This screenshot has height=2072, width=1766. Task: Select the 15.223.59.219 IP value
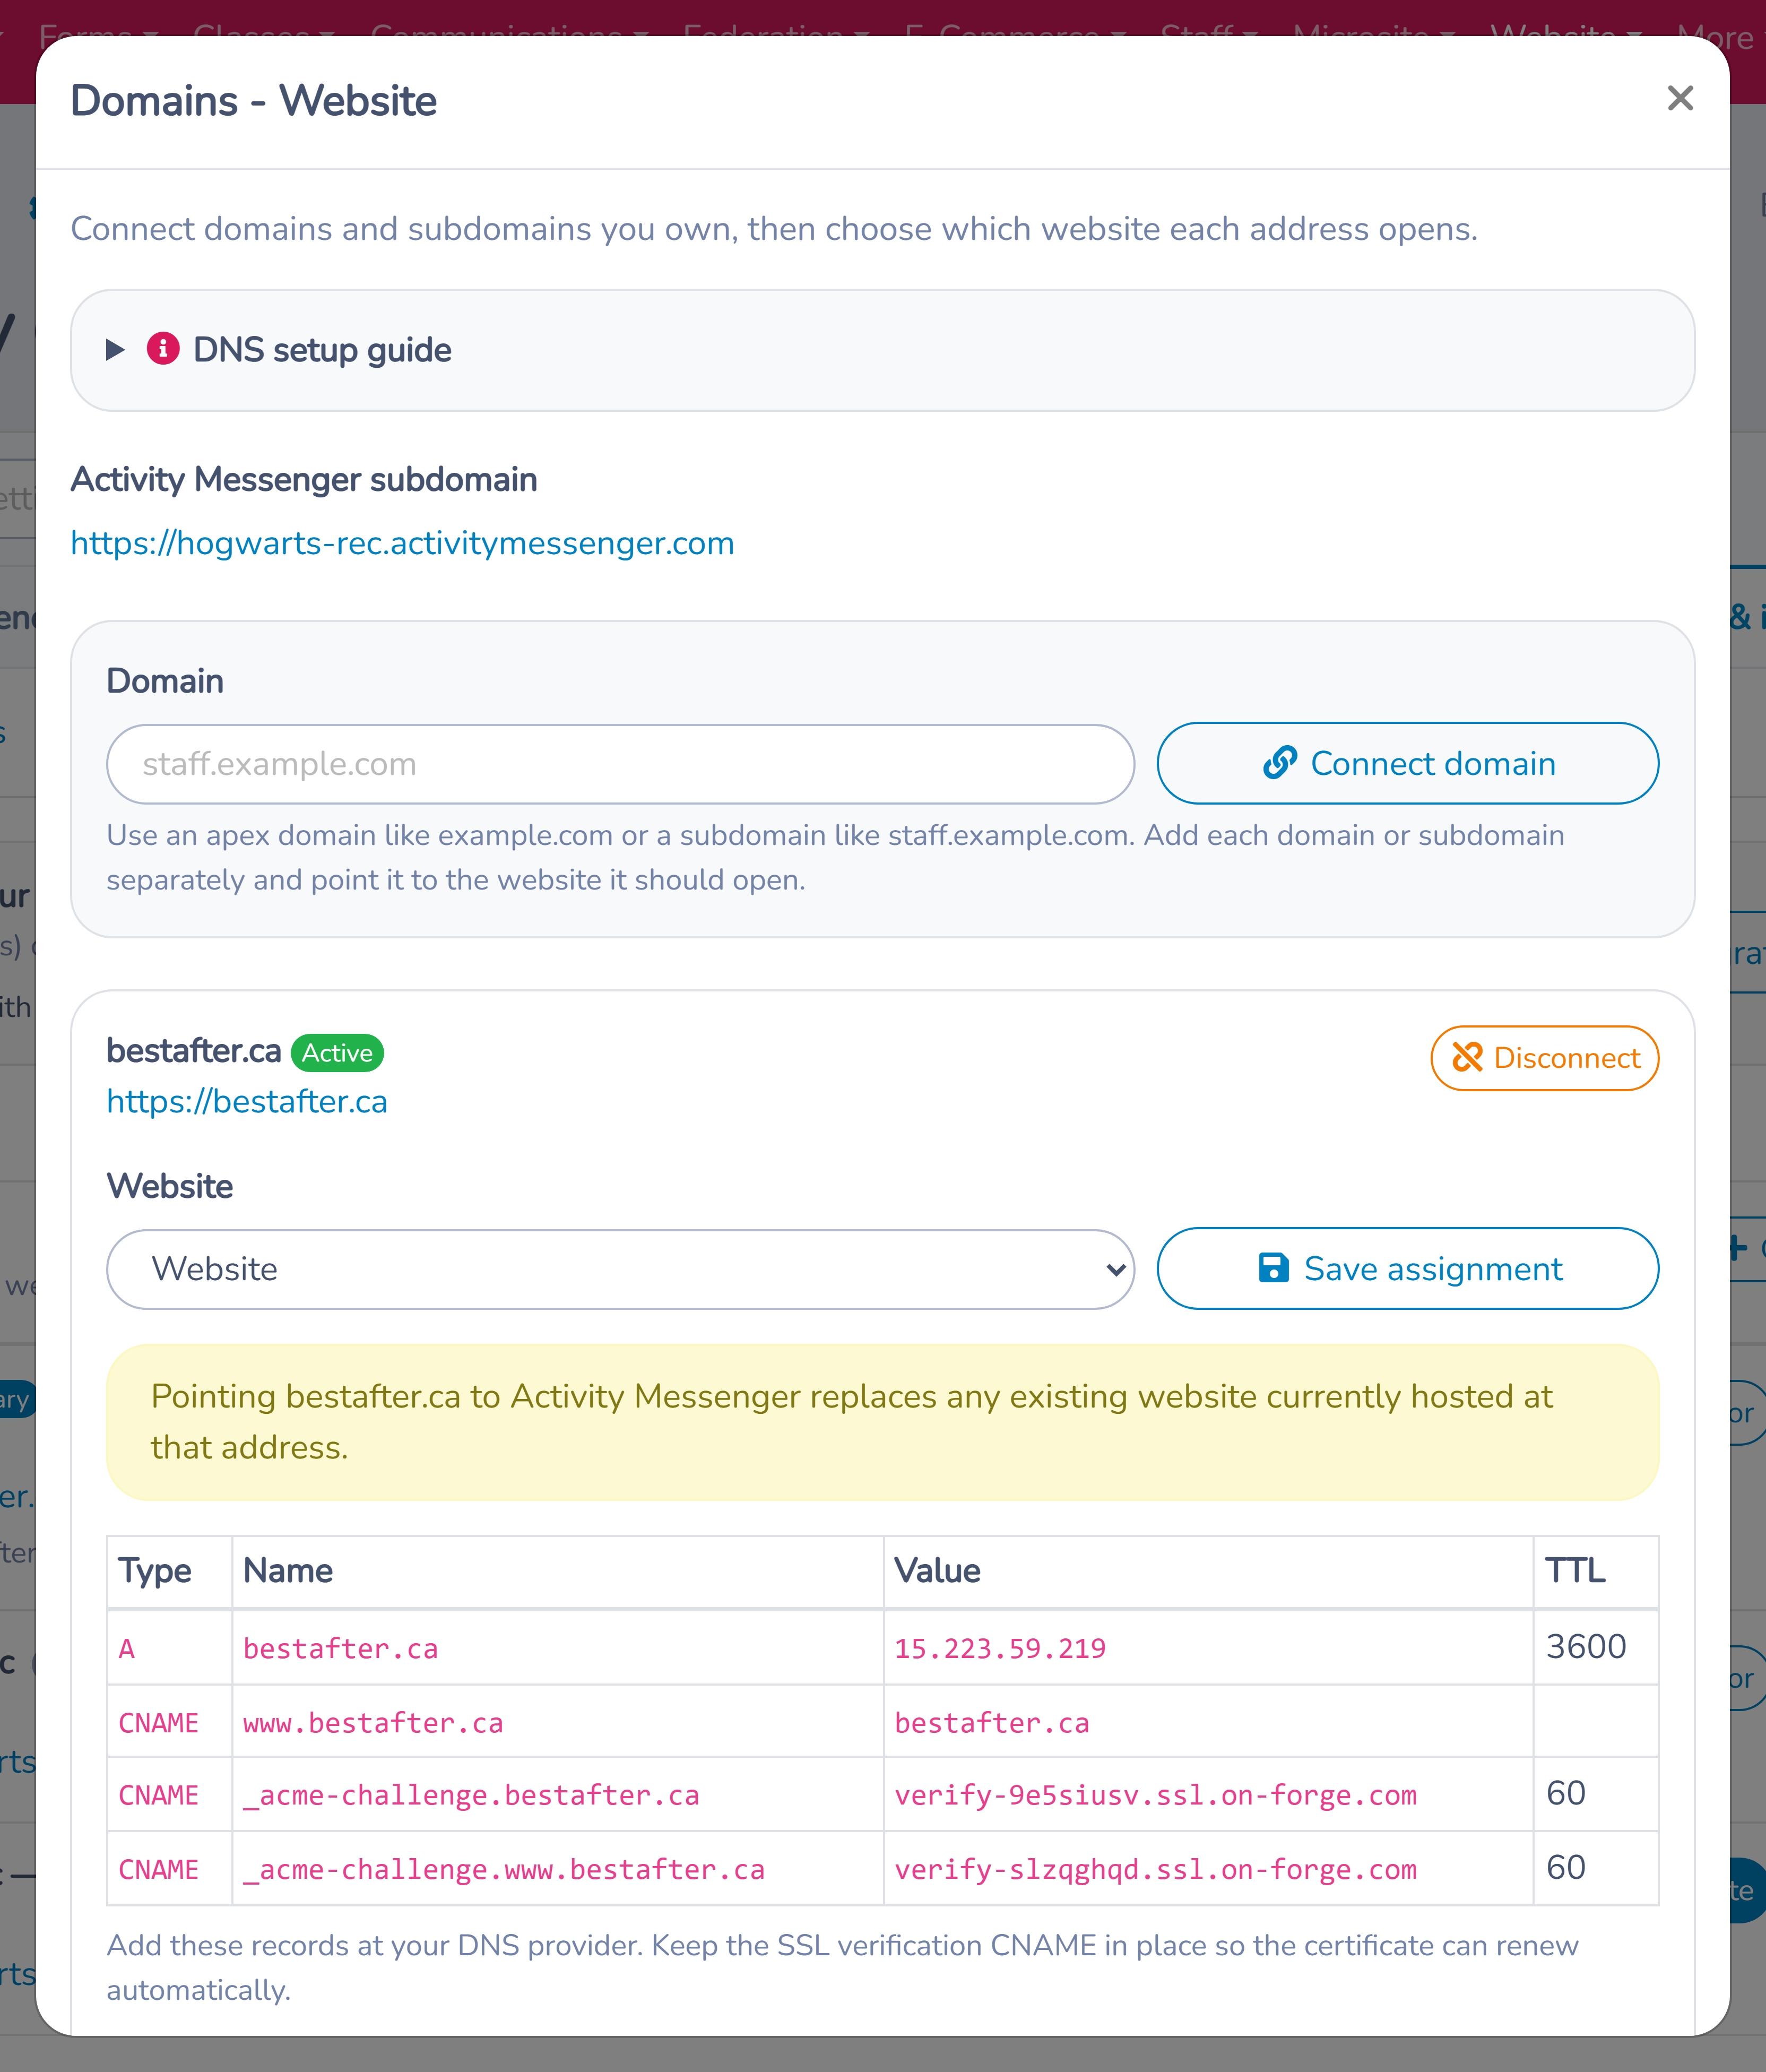[1000, 1649]
